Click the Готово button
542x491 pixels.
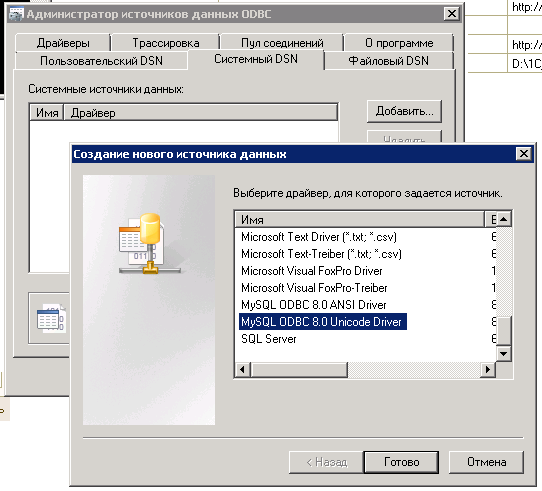[401, 462]
